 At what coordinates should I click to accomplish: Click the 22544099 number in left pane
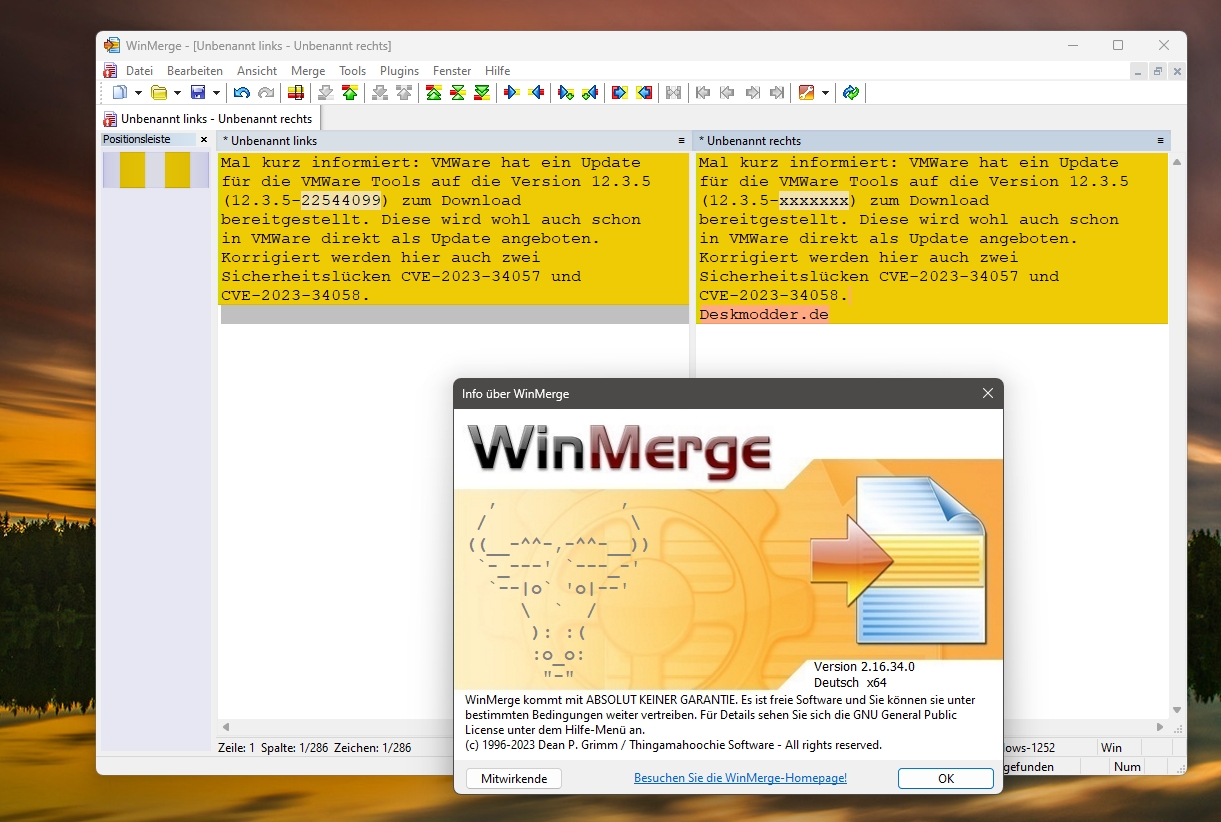[x=341, y=200]
